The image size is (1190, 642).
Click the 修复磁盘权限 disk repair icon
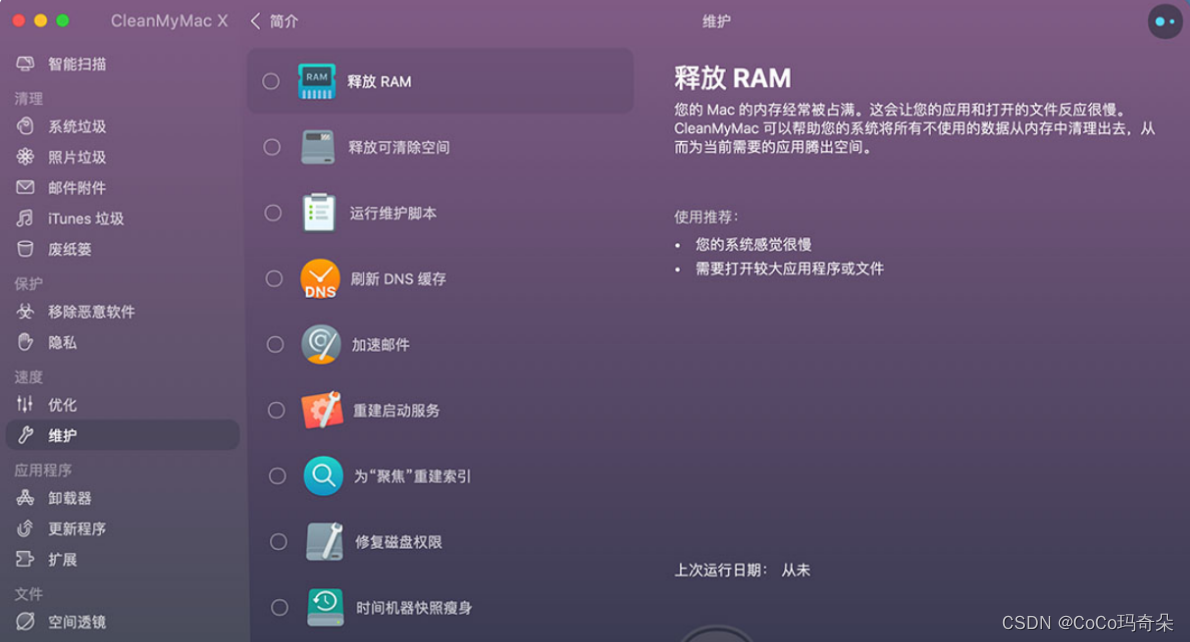pyautogui.click(x=324, y=541)
